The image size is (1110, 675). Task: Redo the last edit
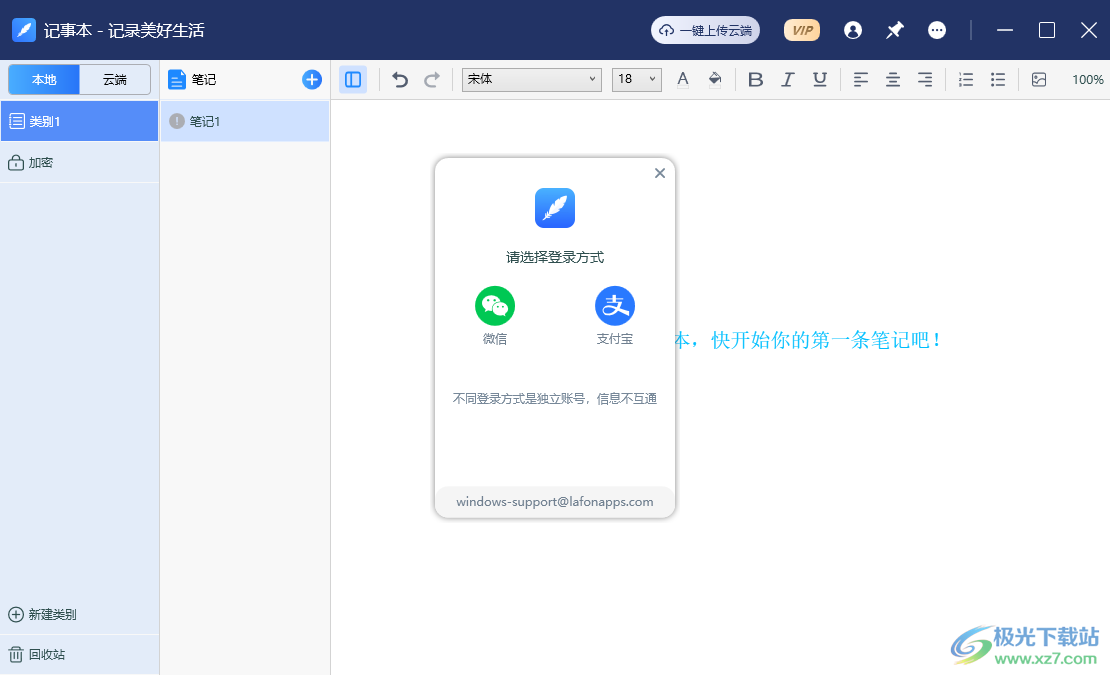coord(432,79)
